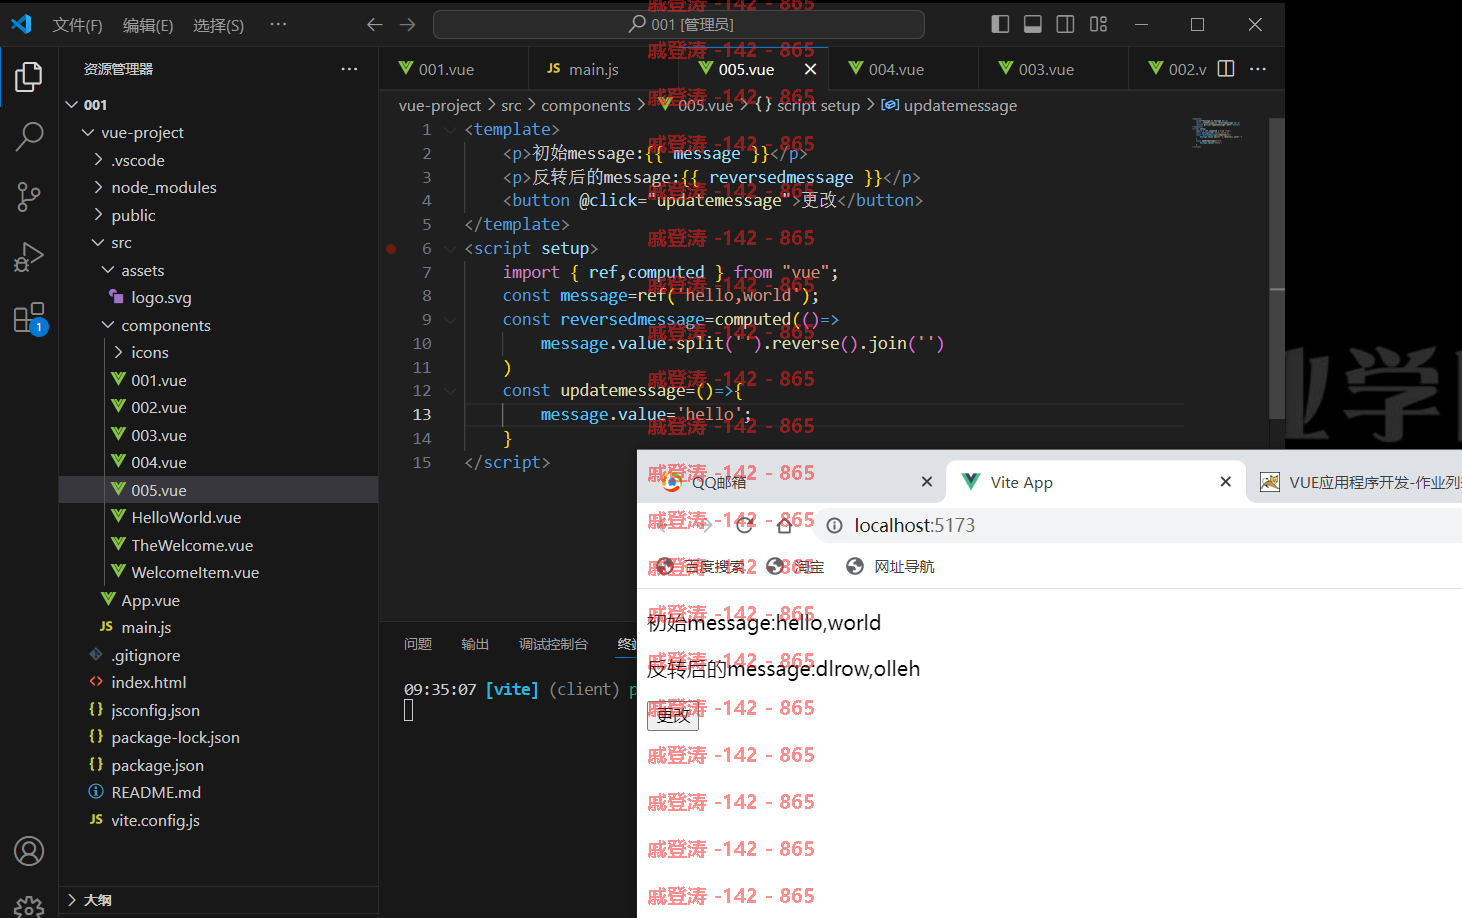Split the editor to the right
Viewport: 1462px width, 918px height.
(1226, 69)
